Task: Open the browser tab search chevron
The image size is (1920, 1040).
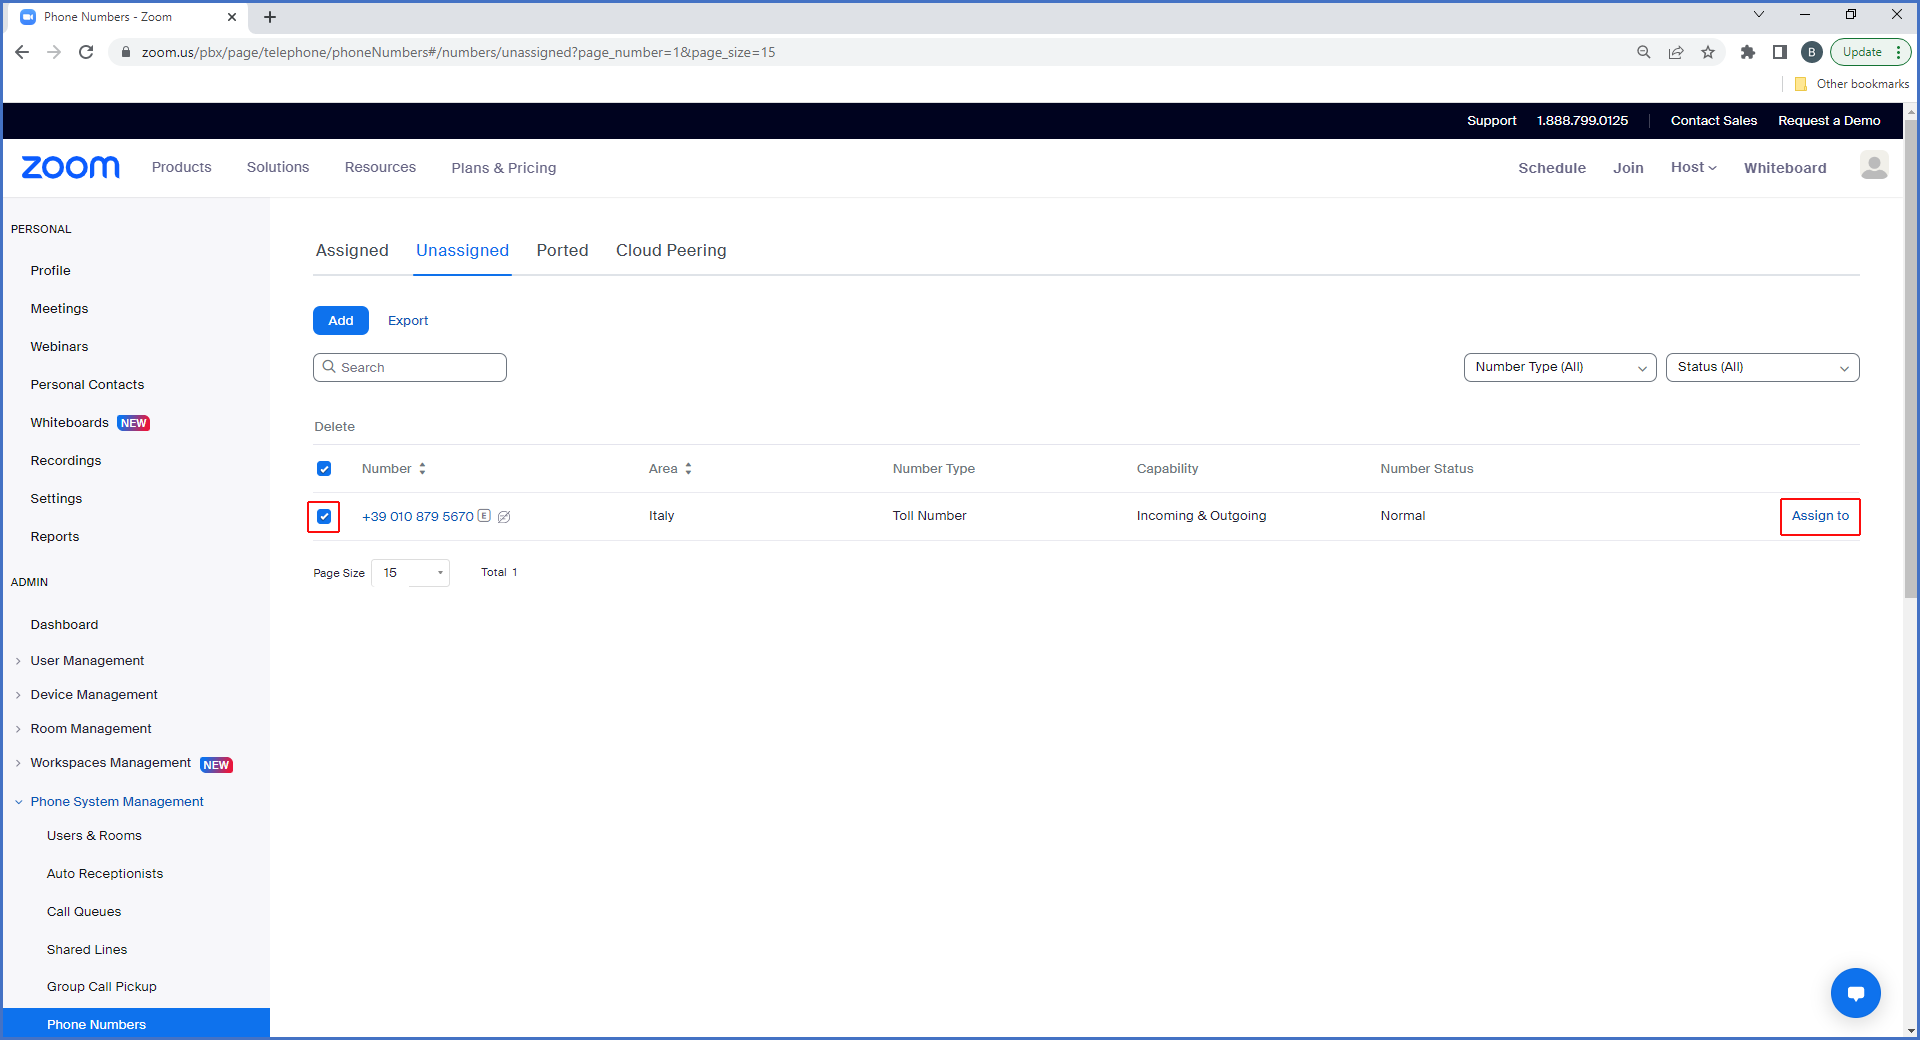Action: click(1759, 14)
